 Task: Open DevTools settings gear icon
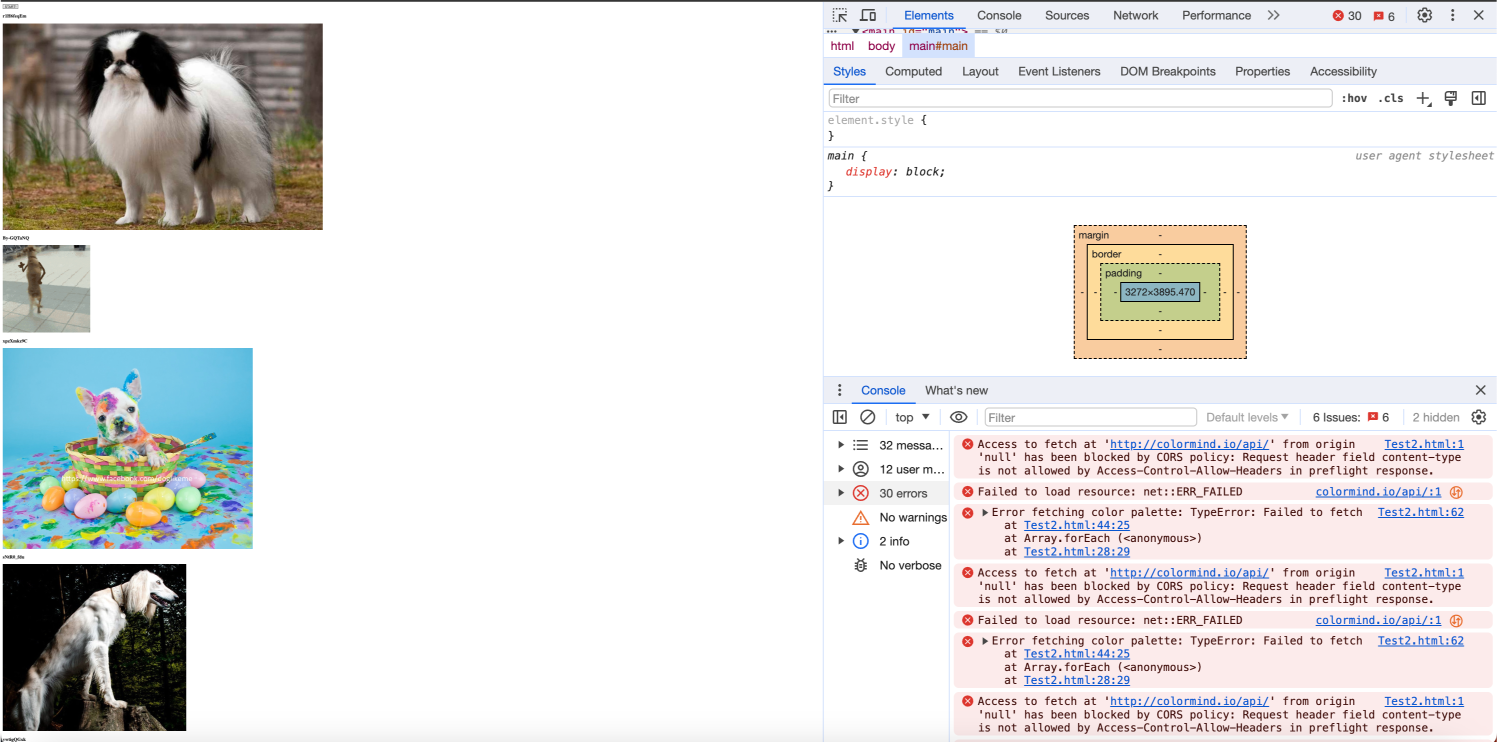coord(1425,15)
